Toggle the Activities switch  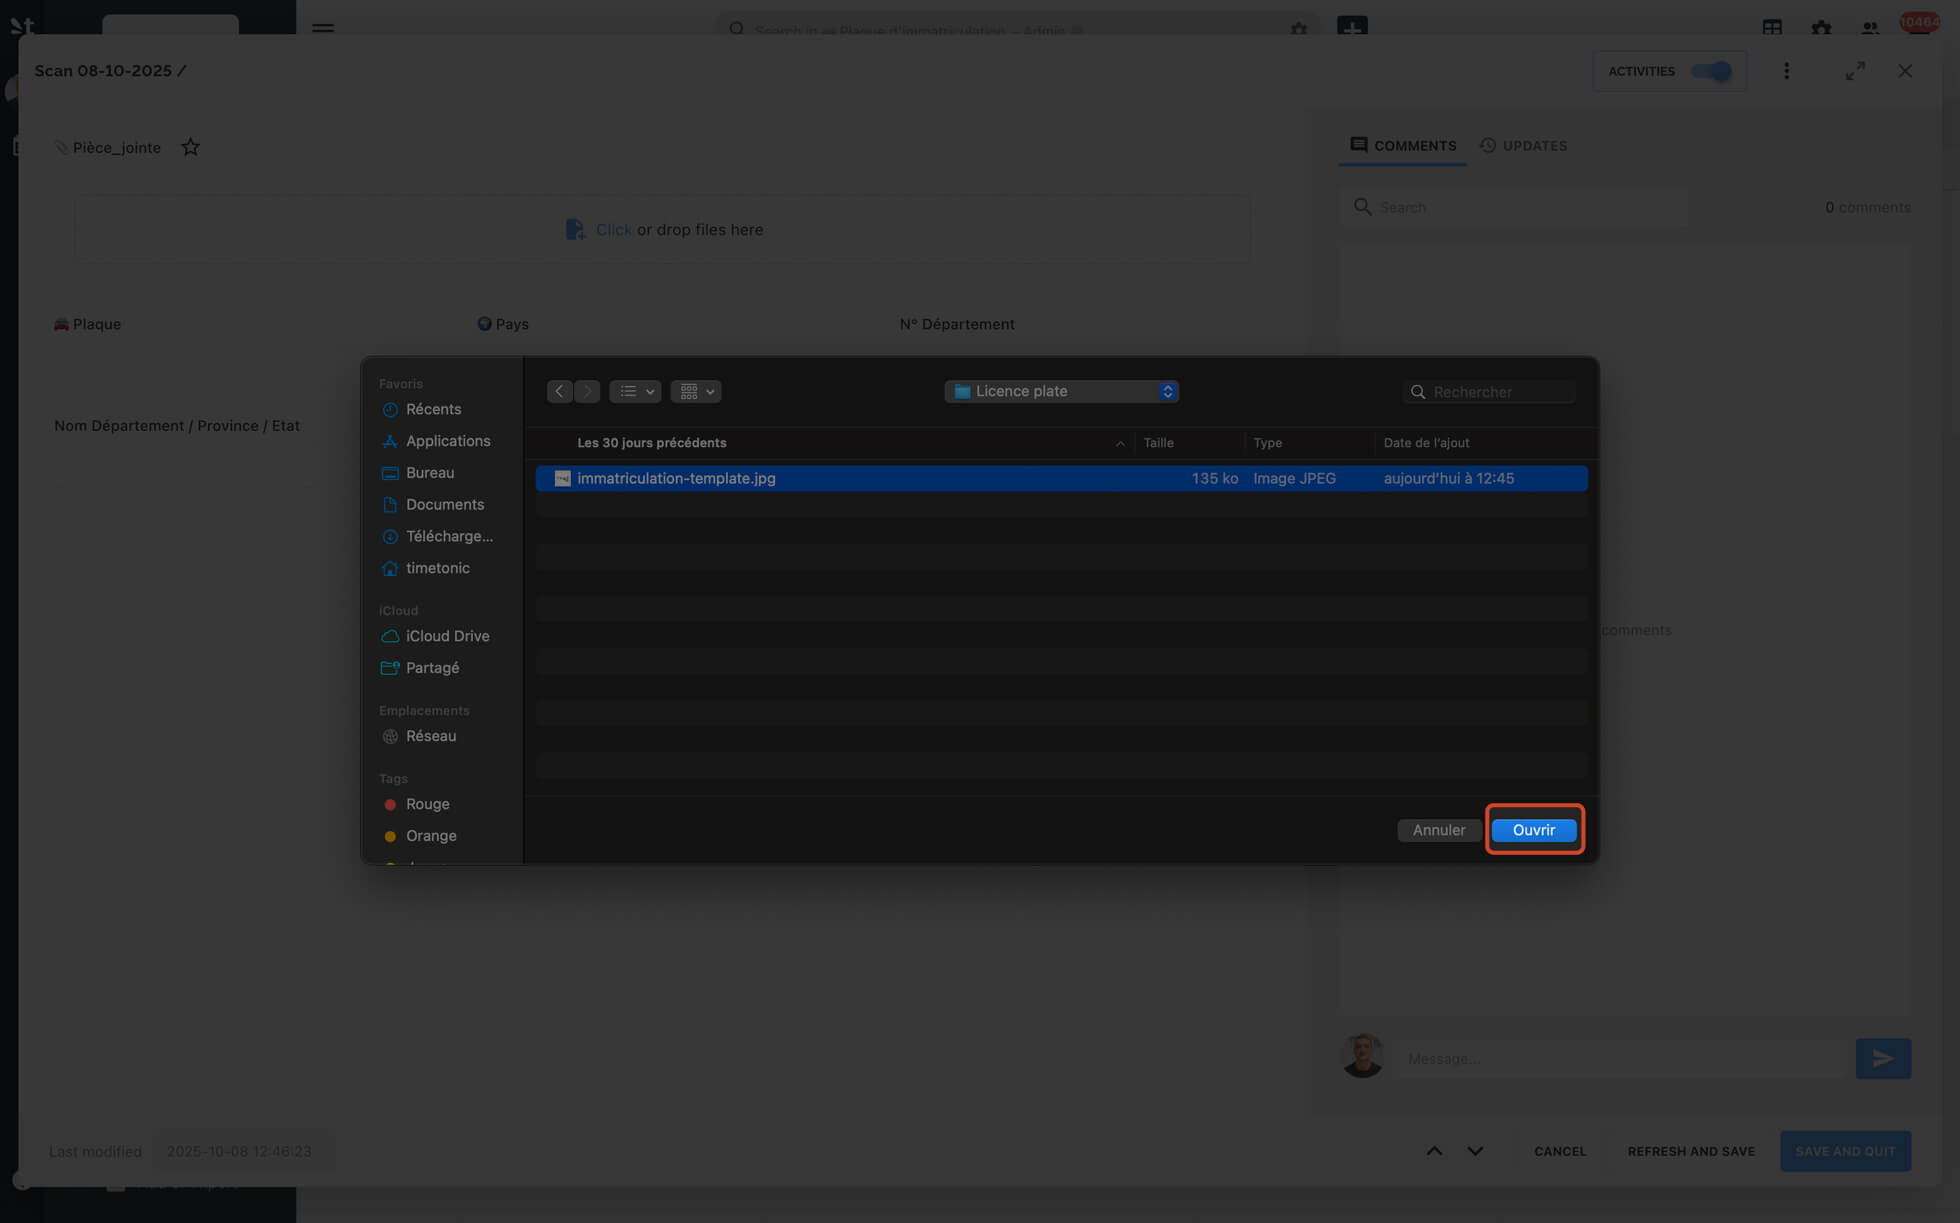click(x=1711, y=71)
